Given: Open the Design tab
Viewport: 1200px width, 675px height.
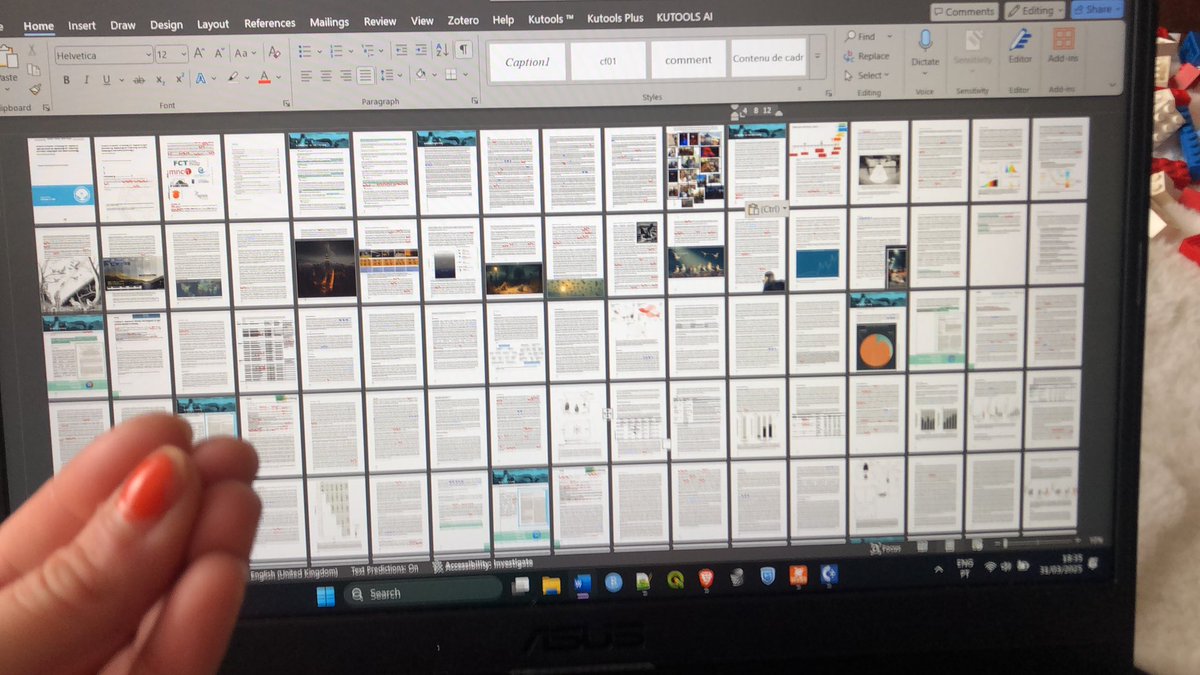Looking at the screenshot, I should pyautogui.click(x=167, y=24).
